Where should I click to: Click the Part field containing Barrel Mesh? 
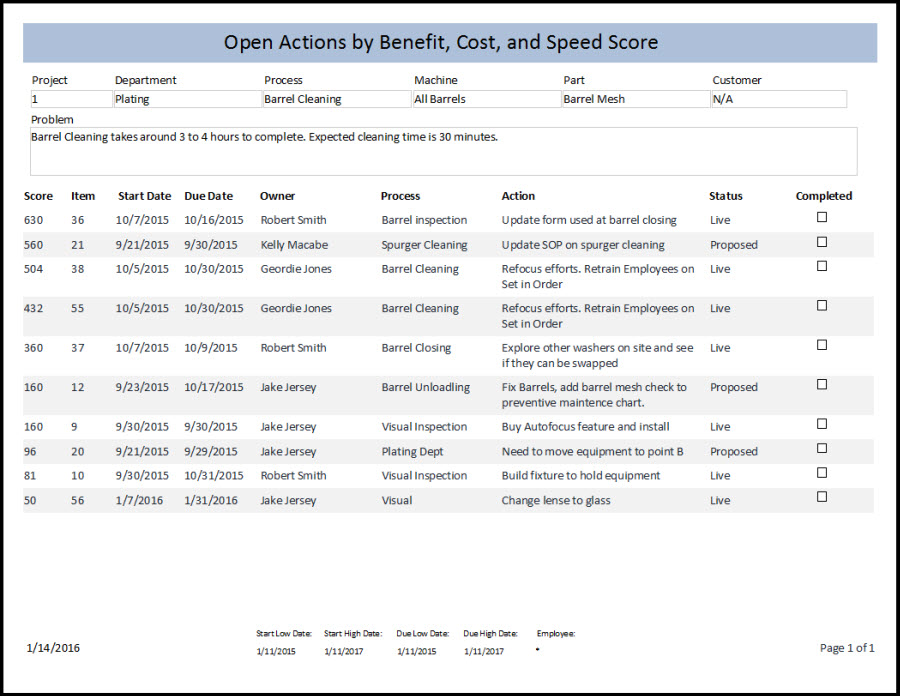[635, 99]
